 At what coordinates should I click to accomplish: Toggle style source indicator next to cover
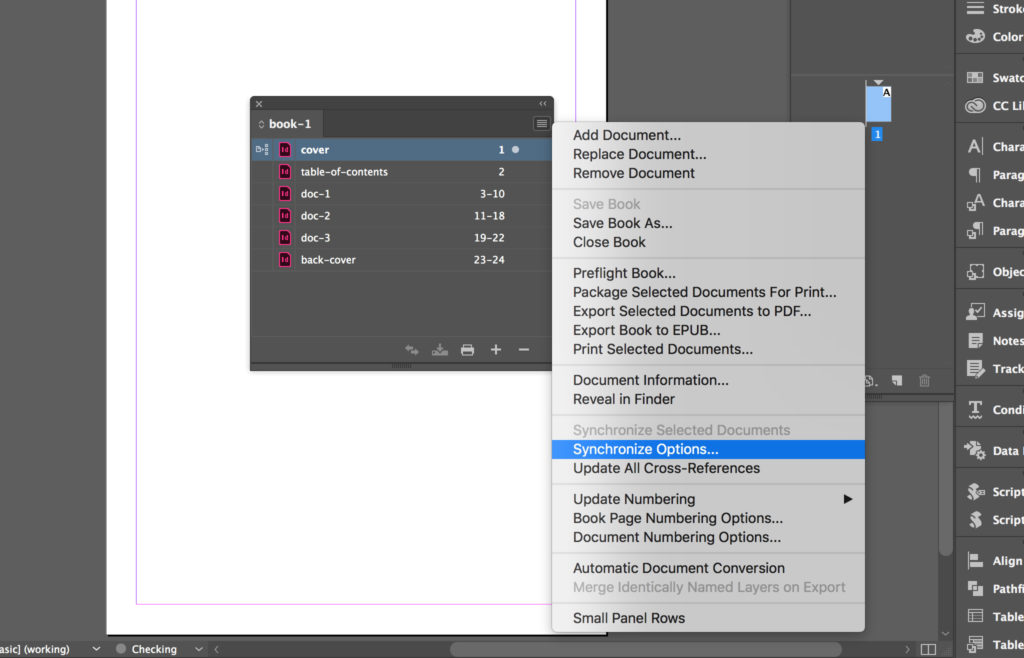pos(262,149)
